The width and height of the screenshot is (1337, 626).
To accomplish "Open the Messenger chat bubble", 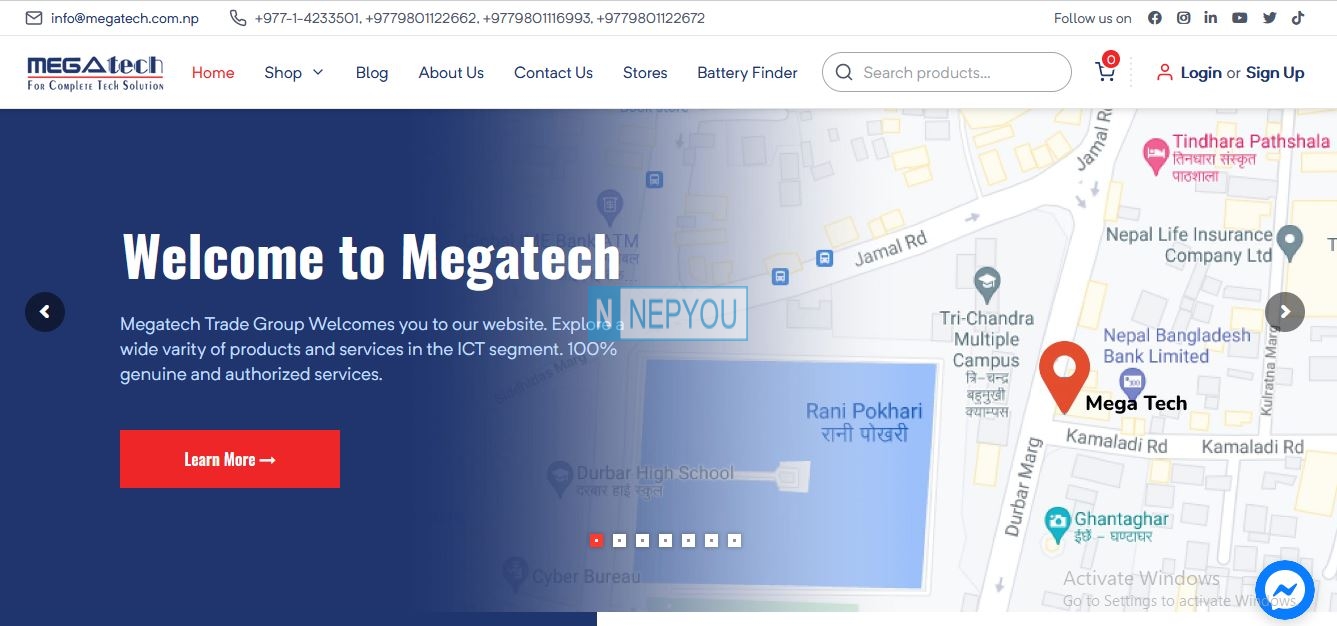I will (1283, 589).
